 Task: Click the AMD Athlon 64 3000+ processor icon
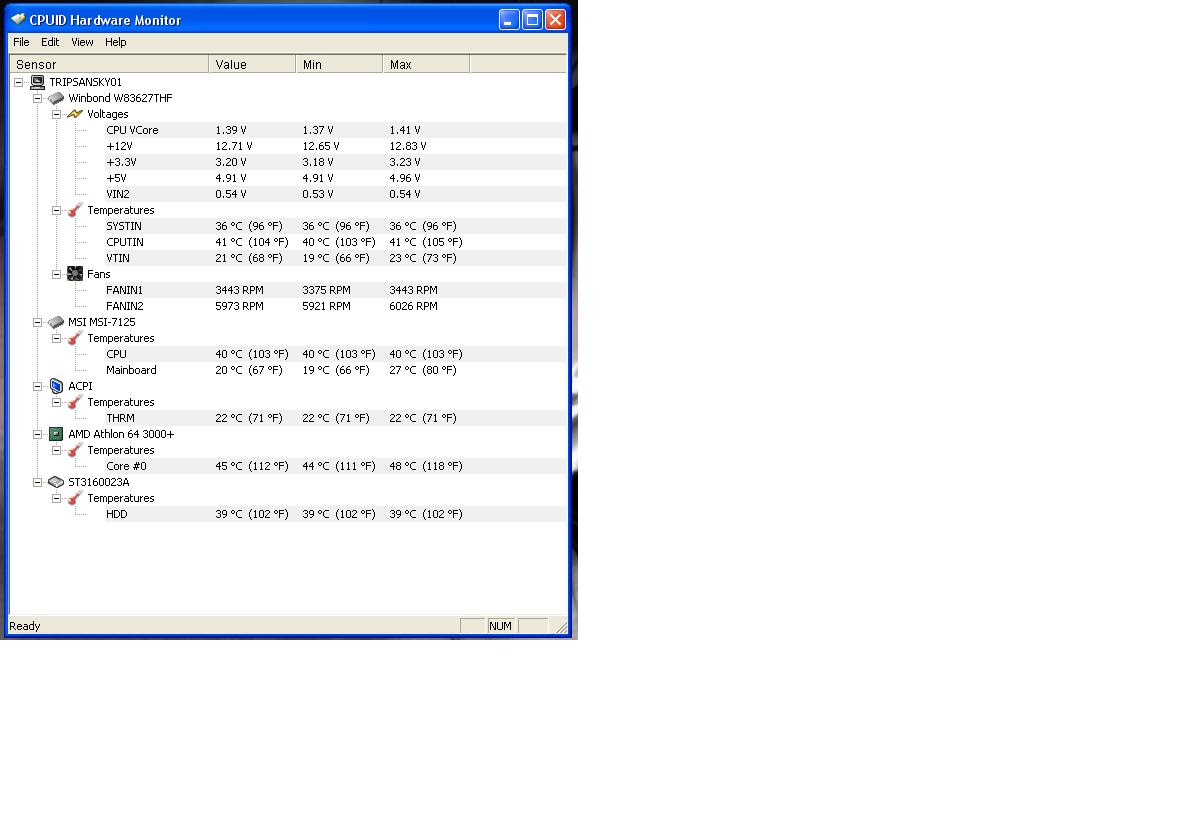(x=56, y=434)
